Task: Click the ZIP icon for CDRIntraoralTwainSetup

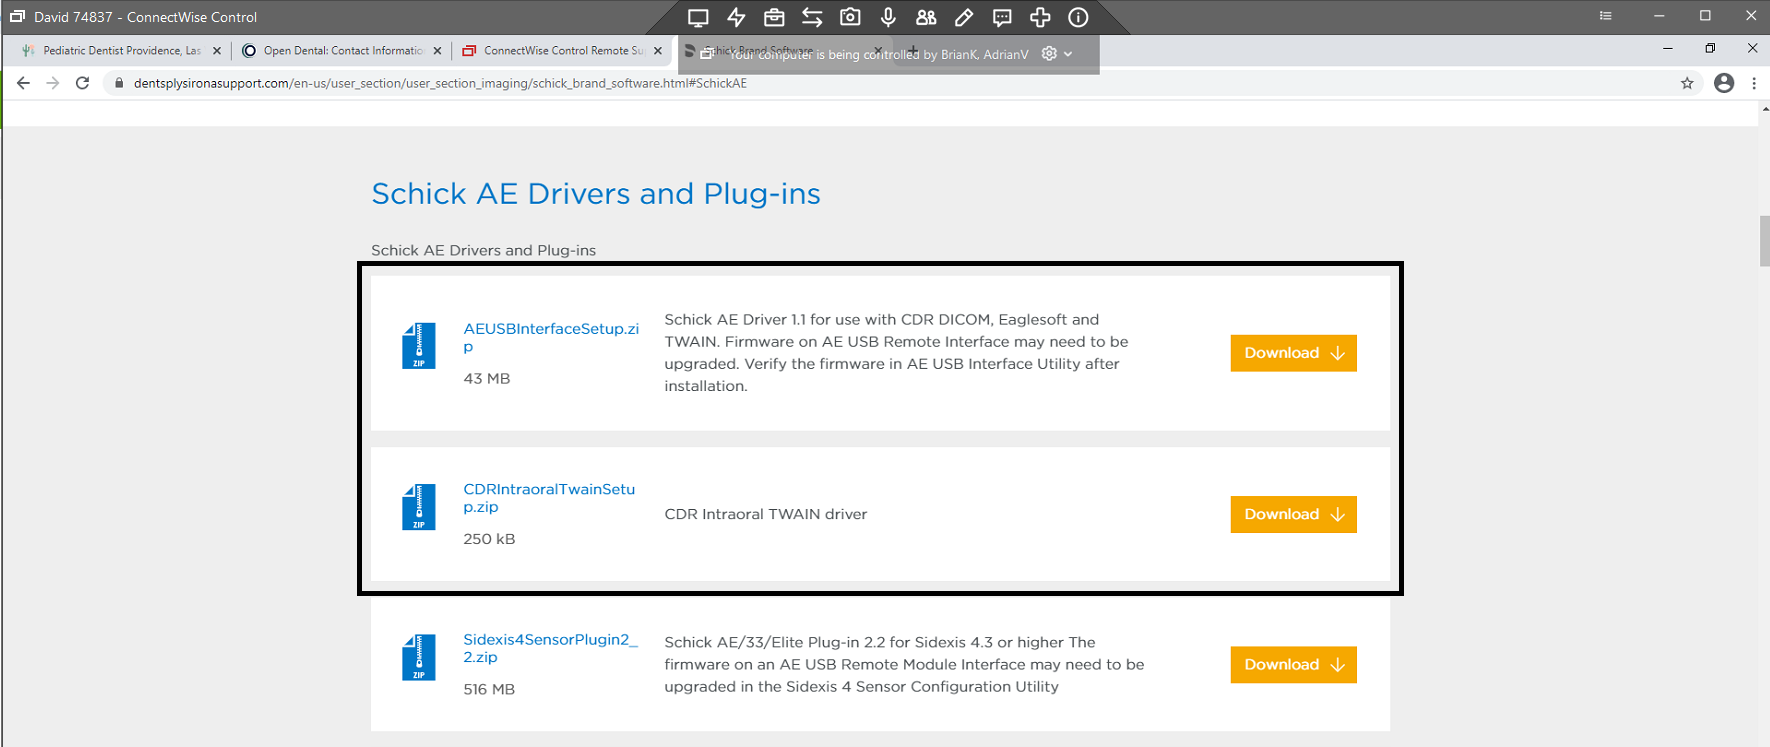Action: click(419, 507)
